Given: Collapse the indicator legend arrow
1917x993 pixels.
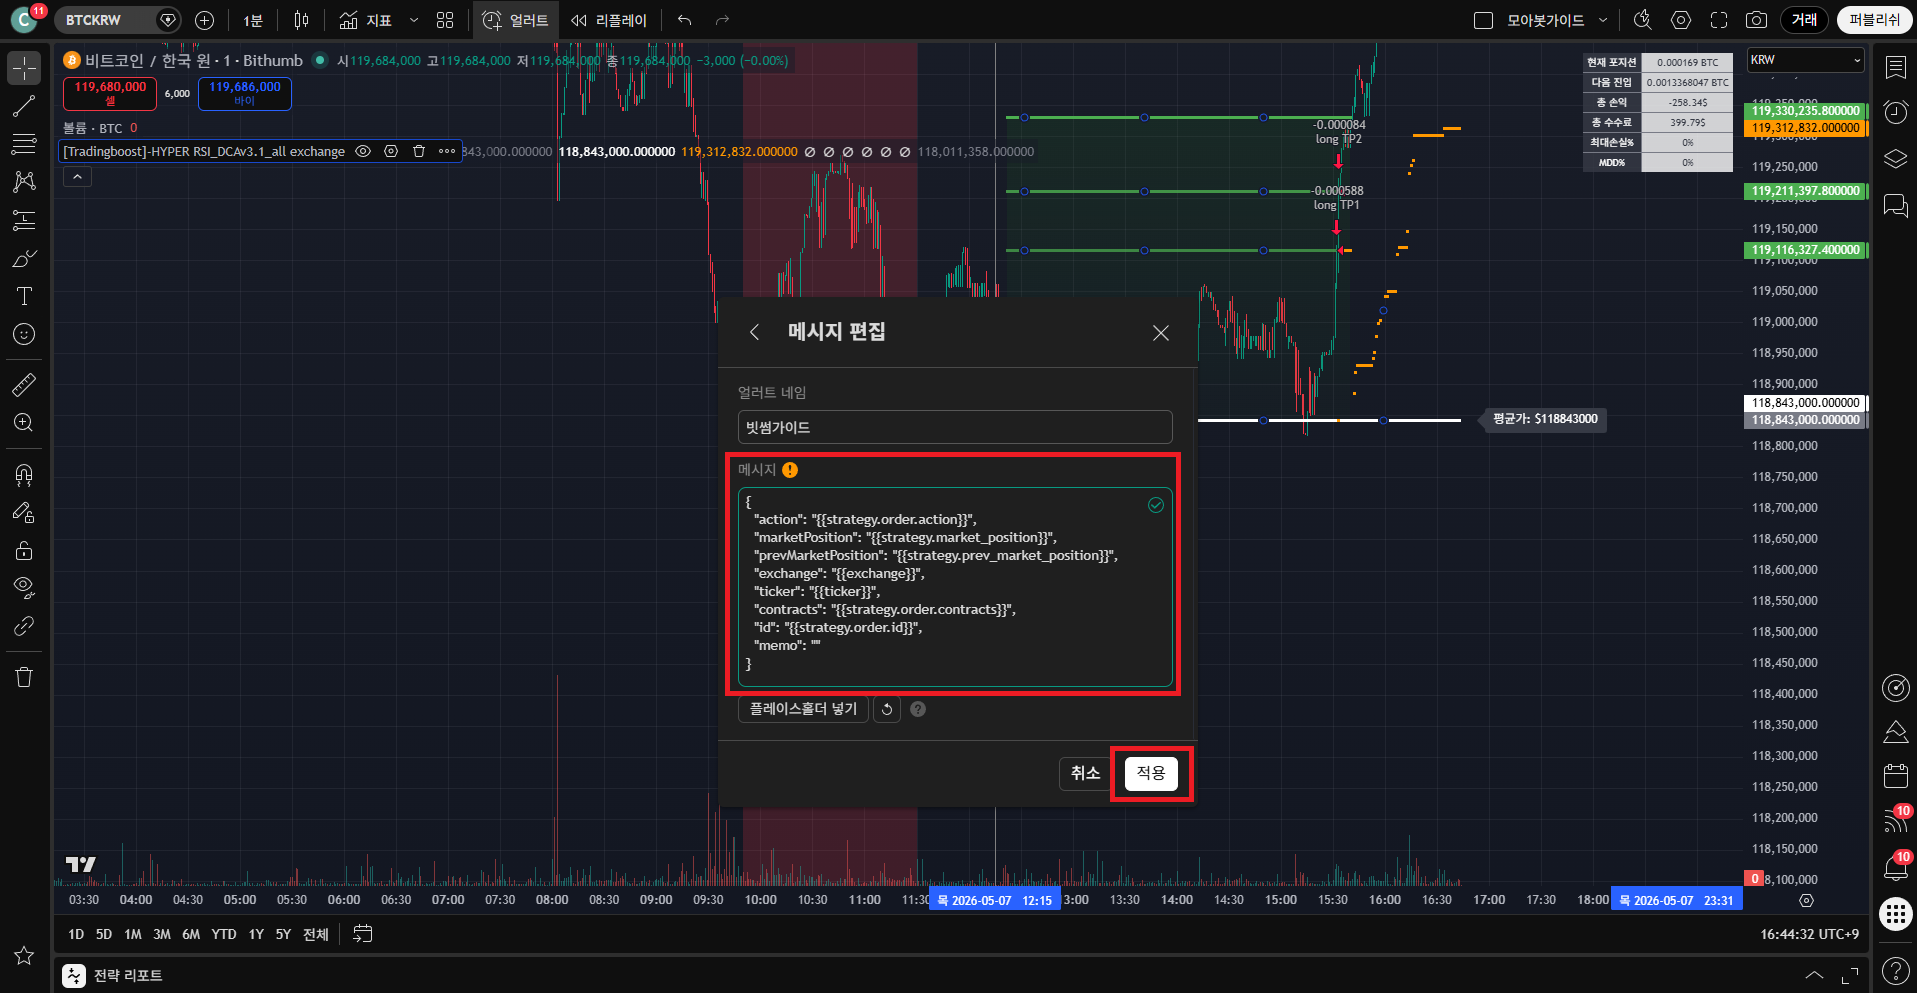Looking at the screenshot, I should [77, 177].
